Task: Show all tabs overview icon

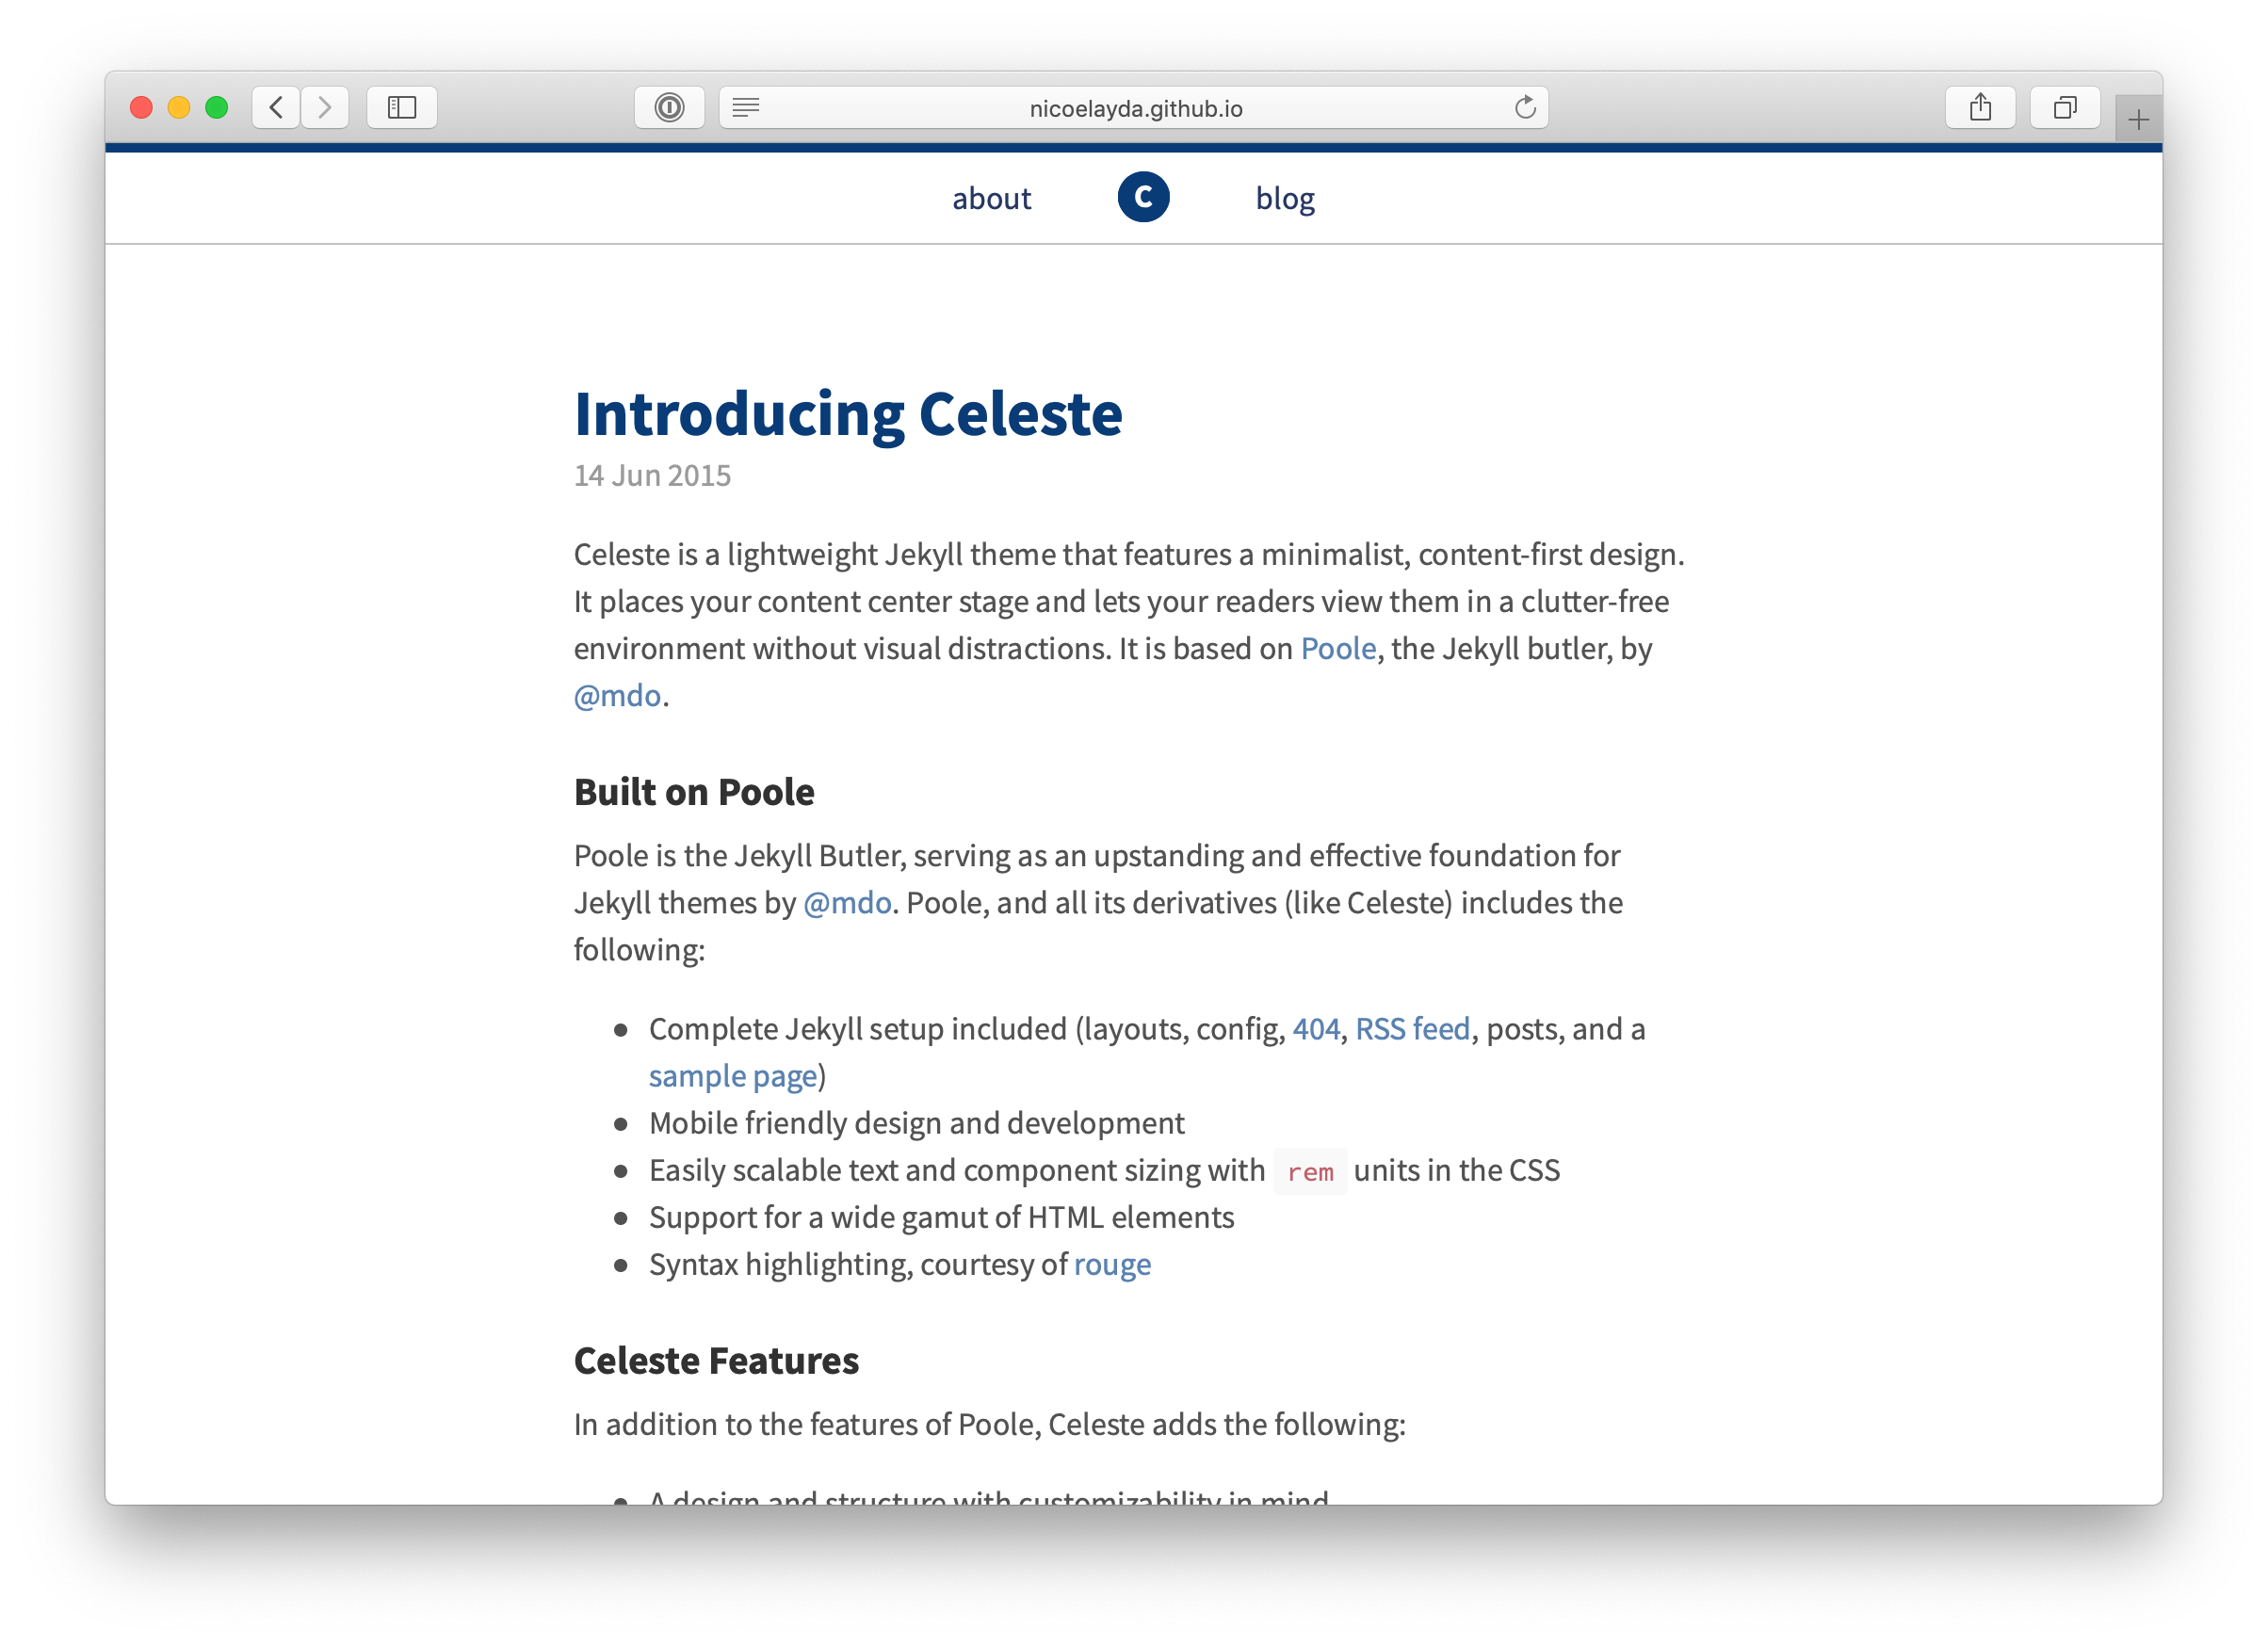Action: point(2064,108)
